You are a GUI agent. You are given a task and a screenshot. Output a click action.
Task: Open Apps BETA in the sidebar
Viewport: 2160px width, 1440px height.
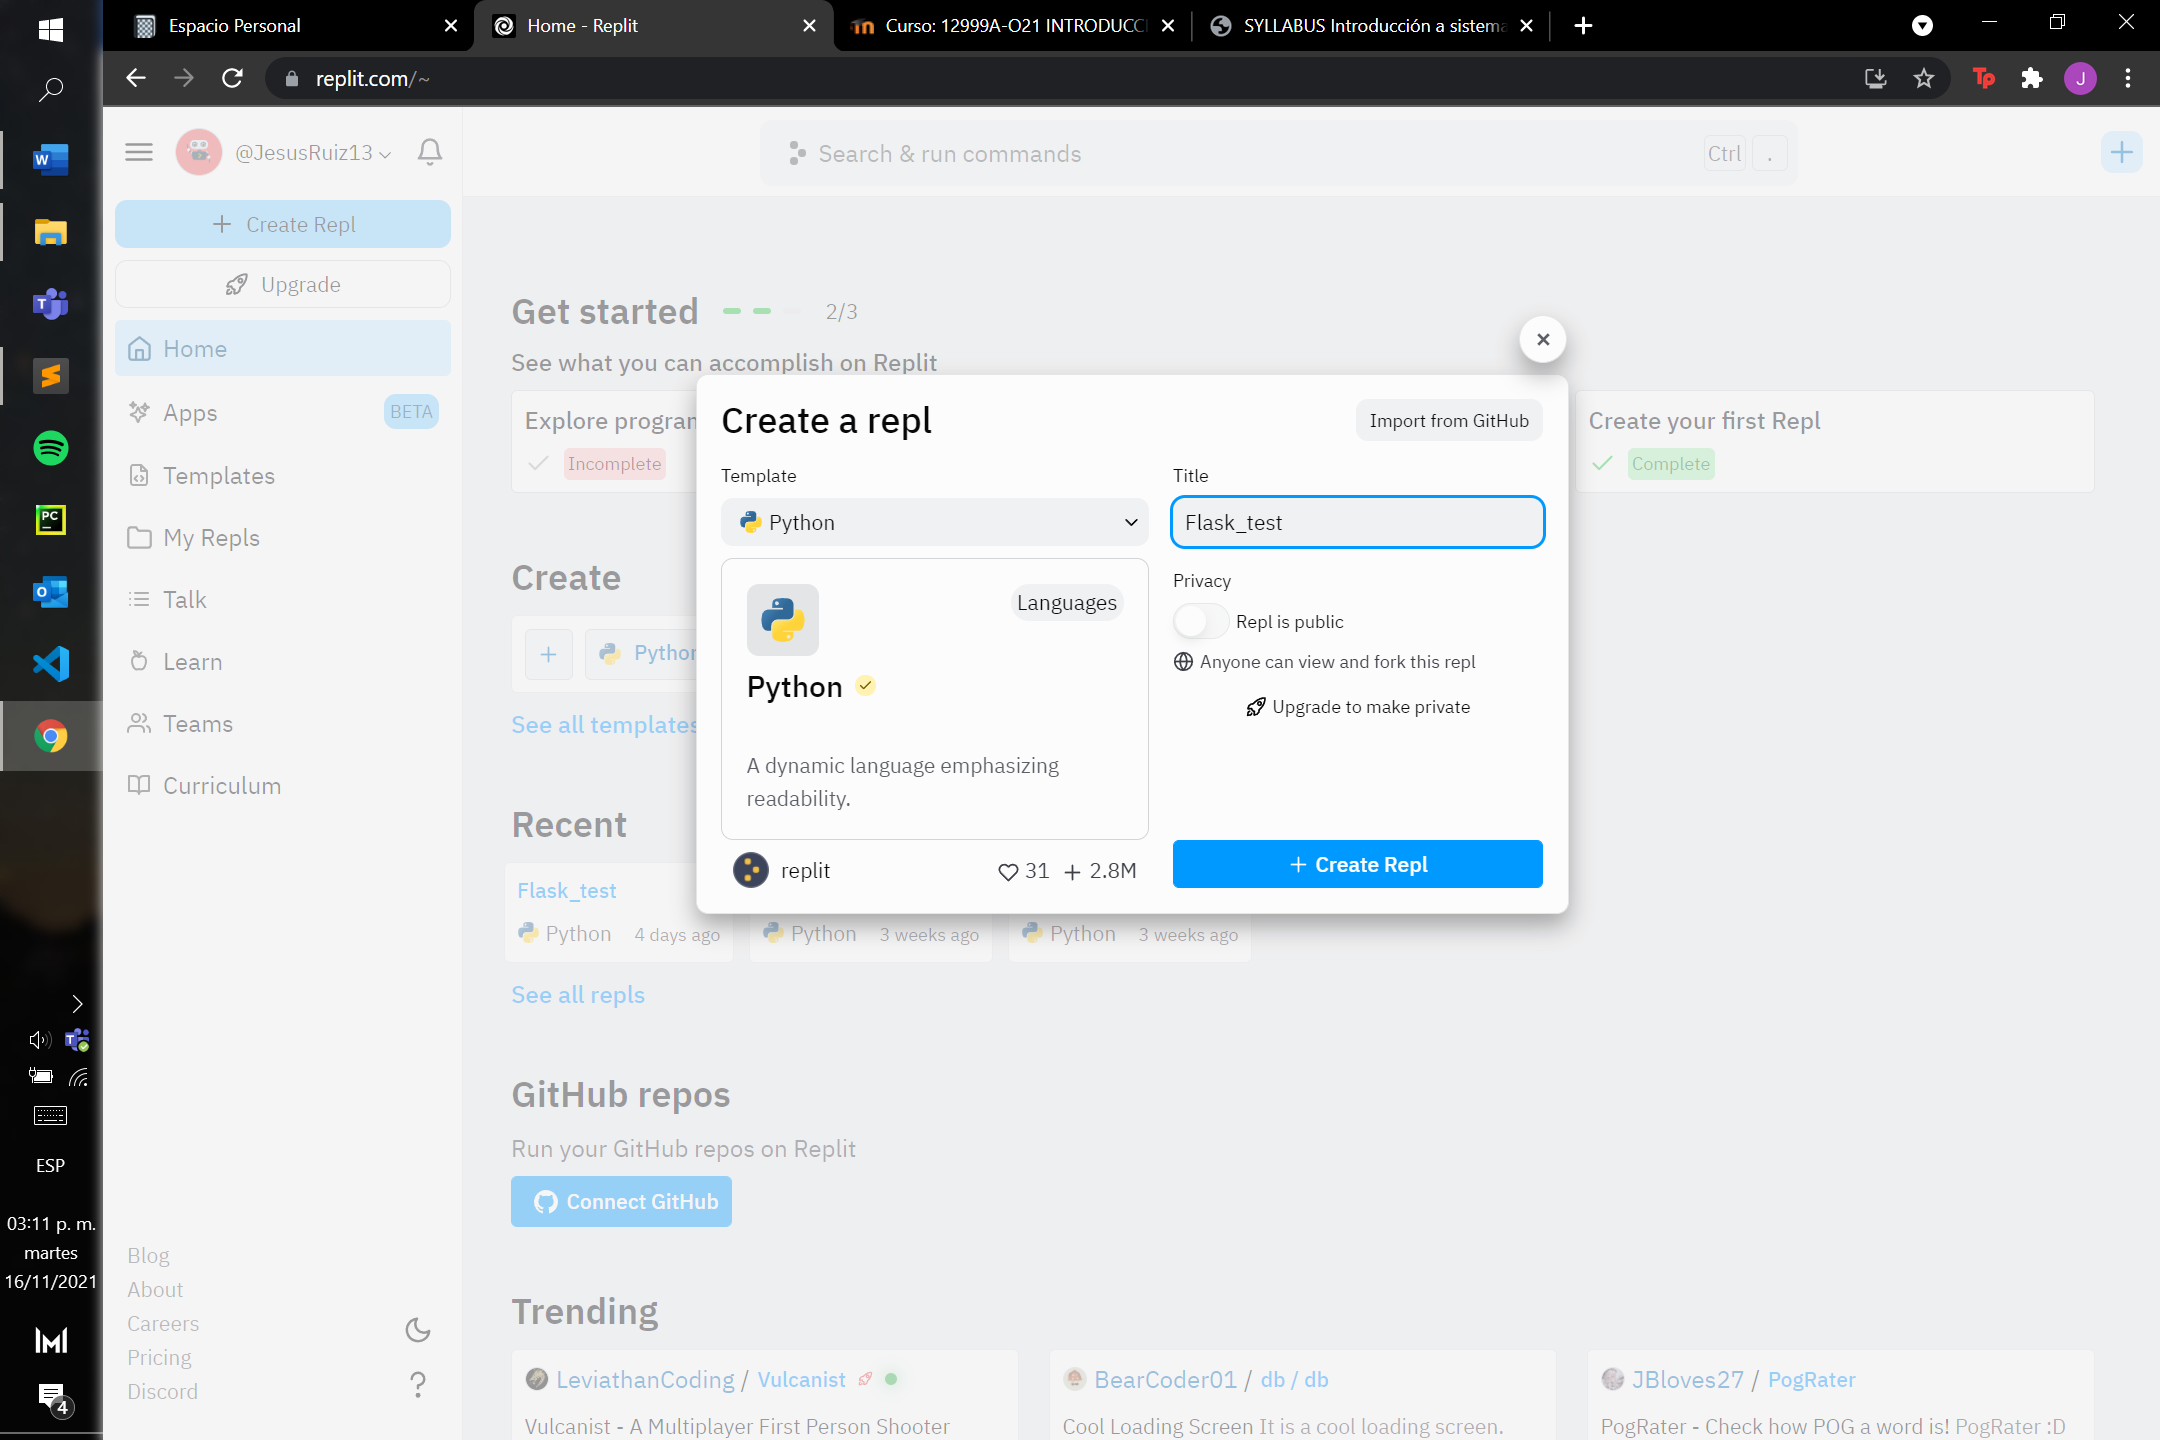pyautogui.click(x=283, y=412)
